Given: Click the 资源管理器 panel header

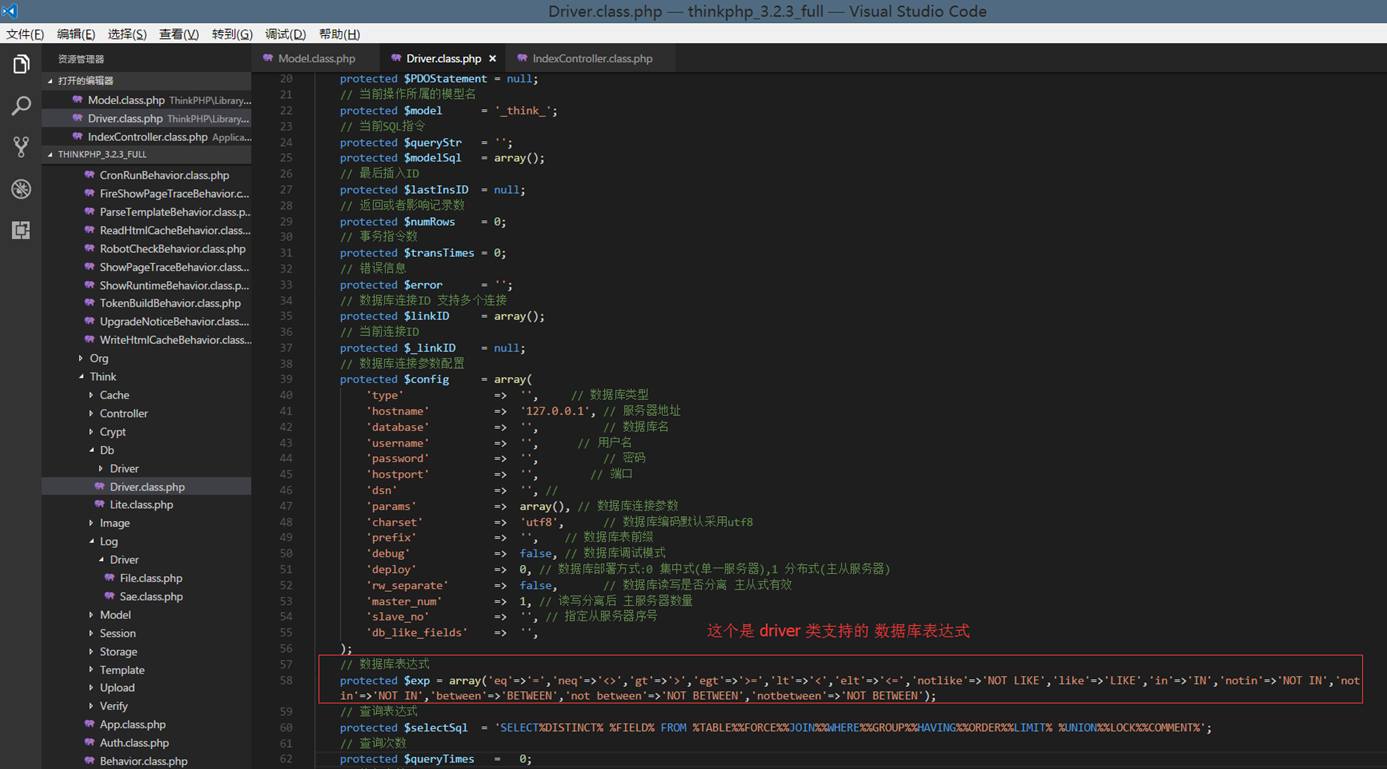Looking at the screenshot, I should pyautogui.click(x=80, y=59).
